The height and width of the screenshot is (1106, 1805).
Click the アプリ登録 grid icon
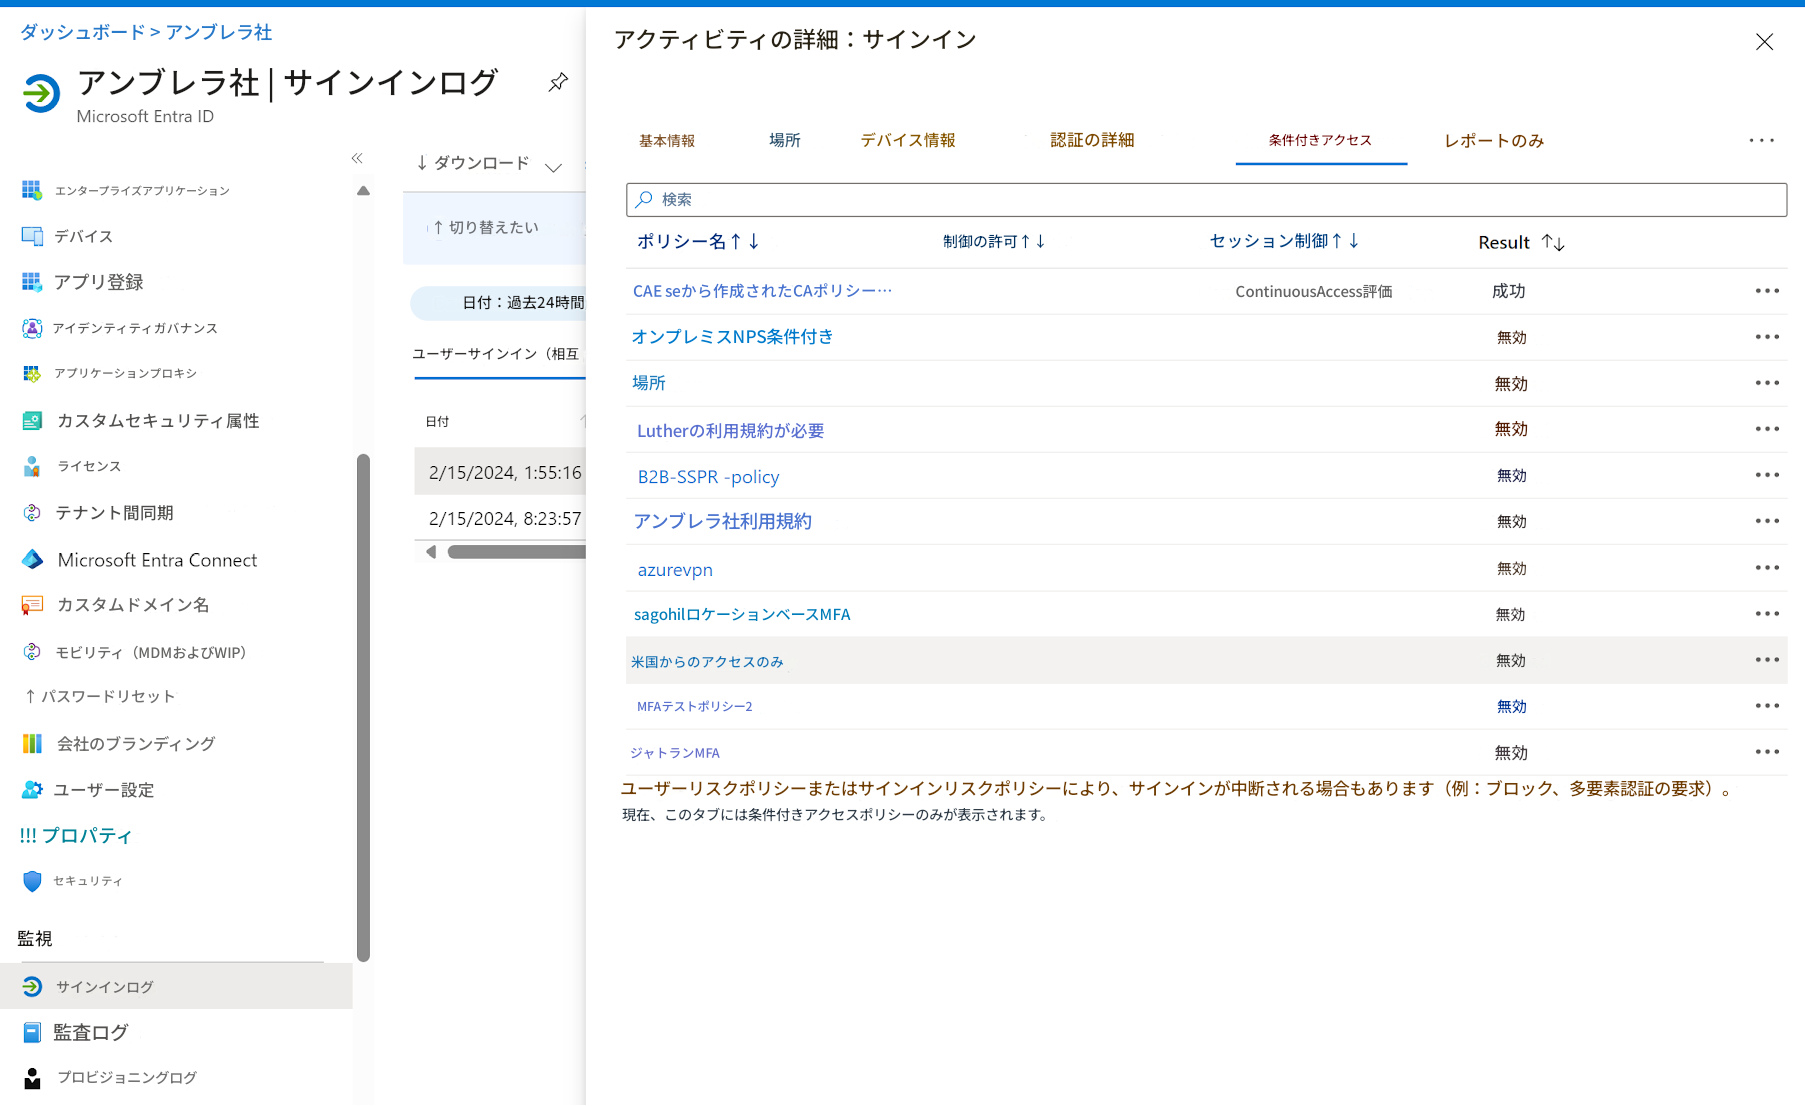click(x=32, y=282)
